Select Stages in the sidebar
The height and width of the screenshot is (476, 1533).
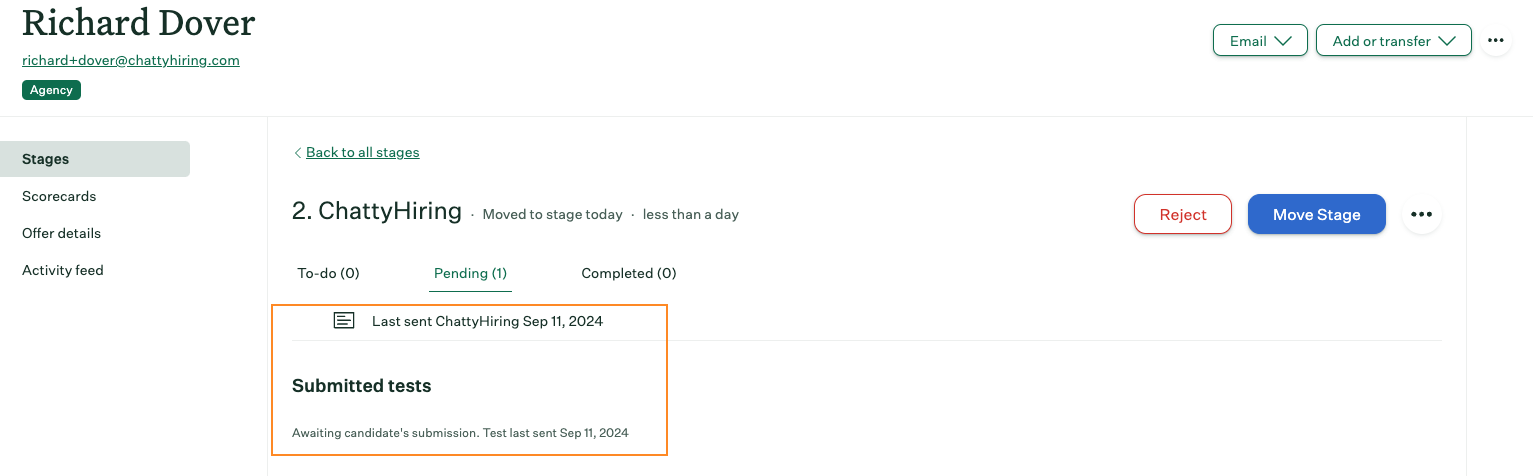point(95,159)
